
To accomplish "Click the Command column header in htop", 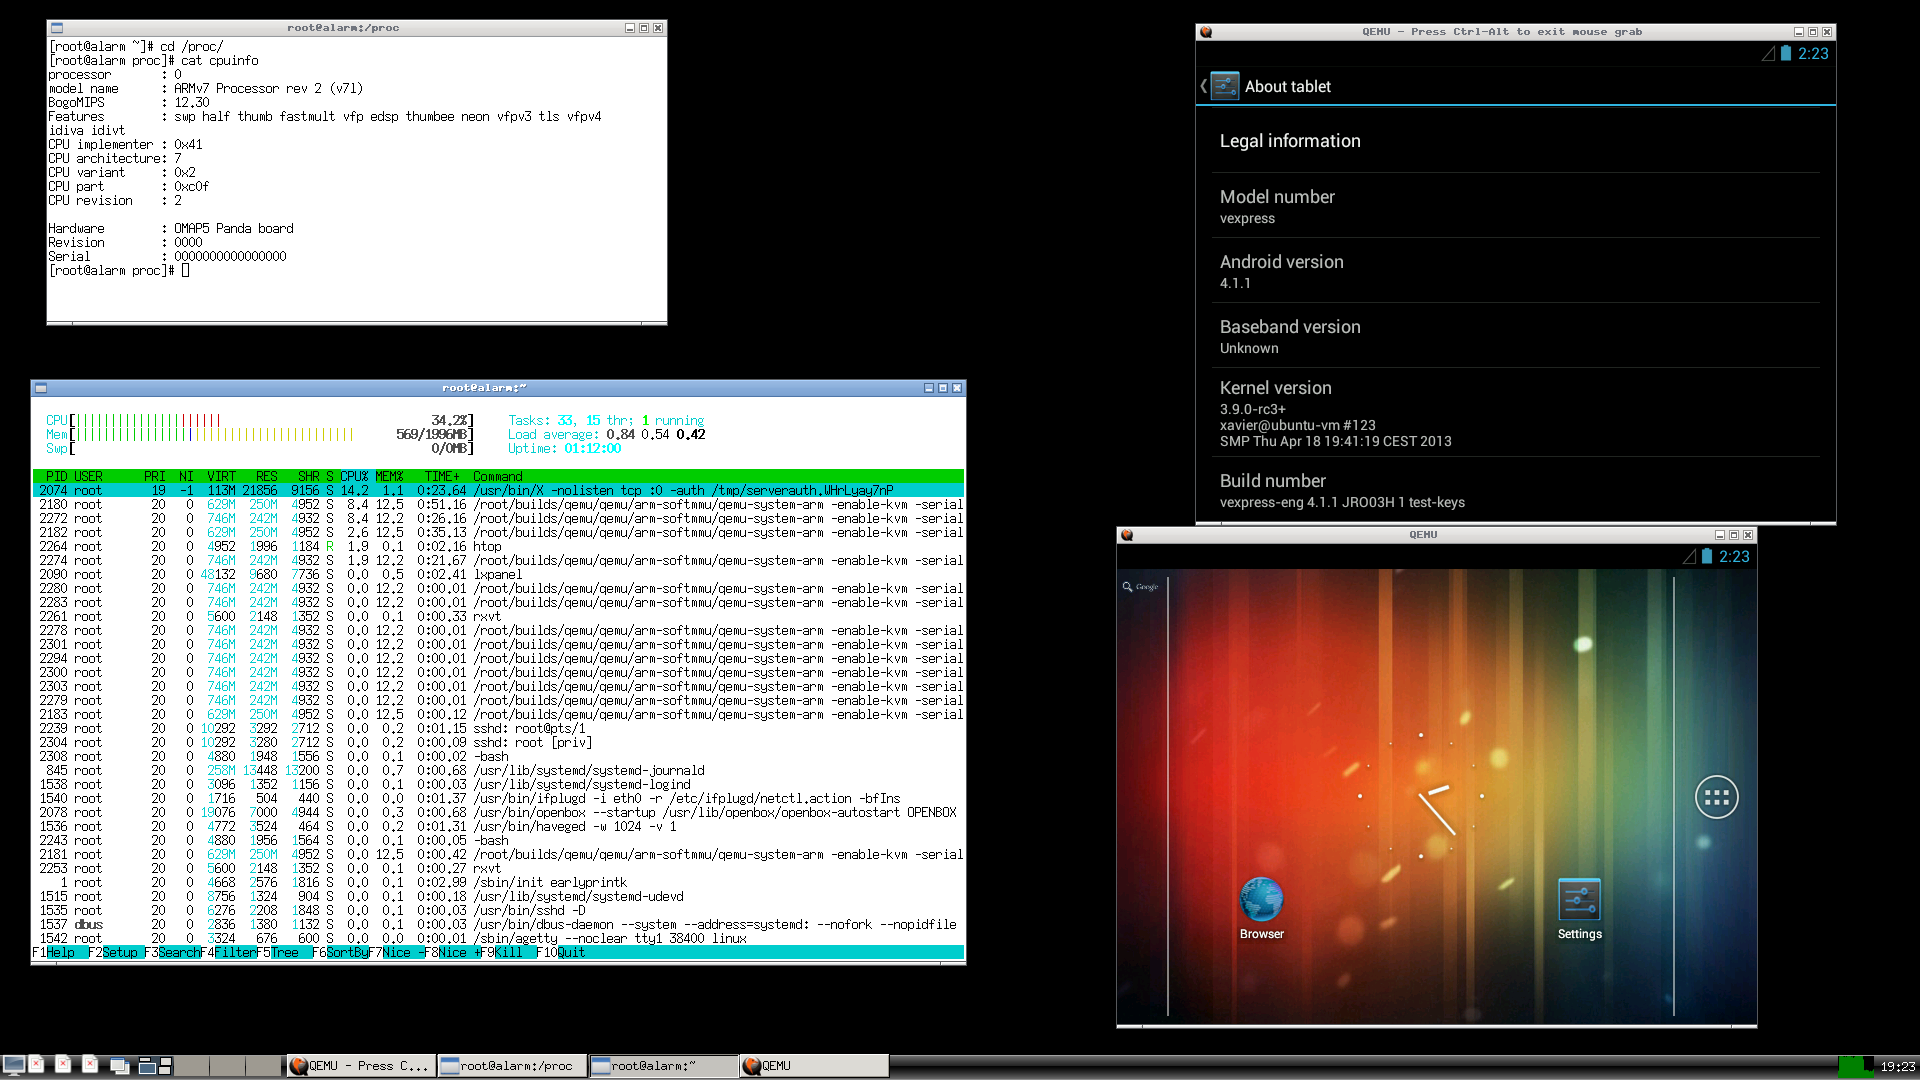I will [x=497, y=477].
